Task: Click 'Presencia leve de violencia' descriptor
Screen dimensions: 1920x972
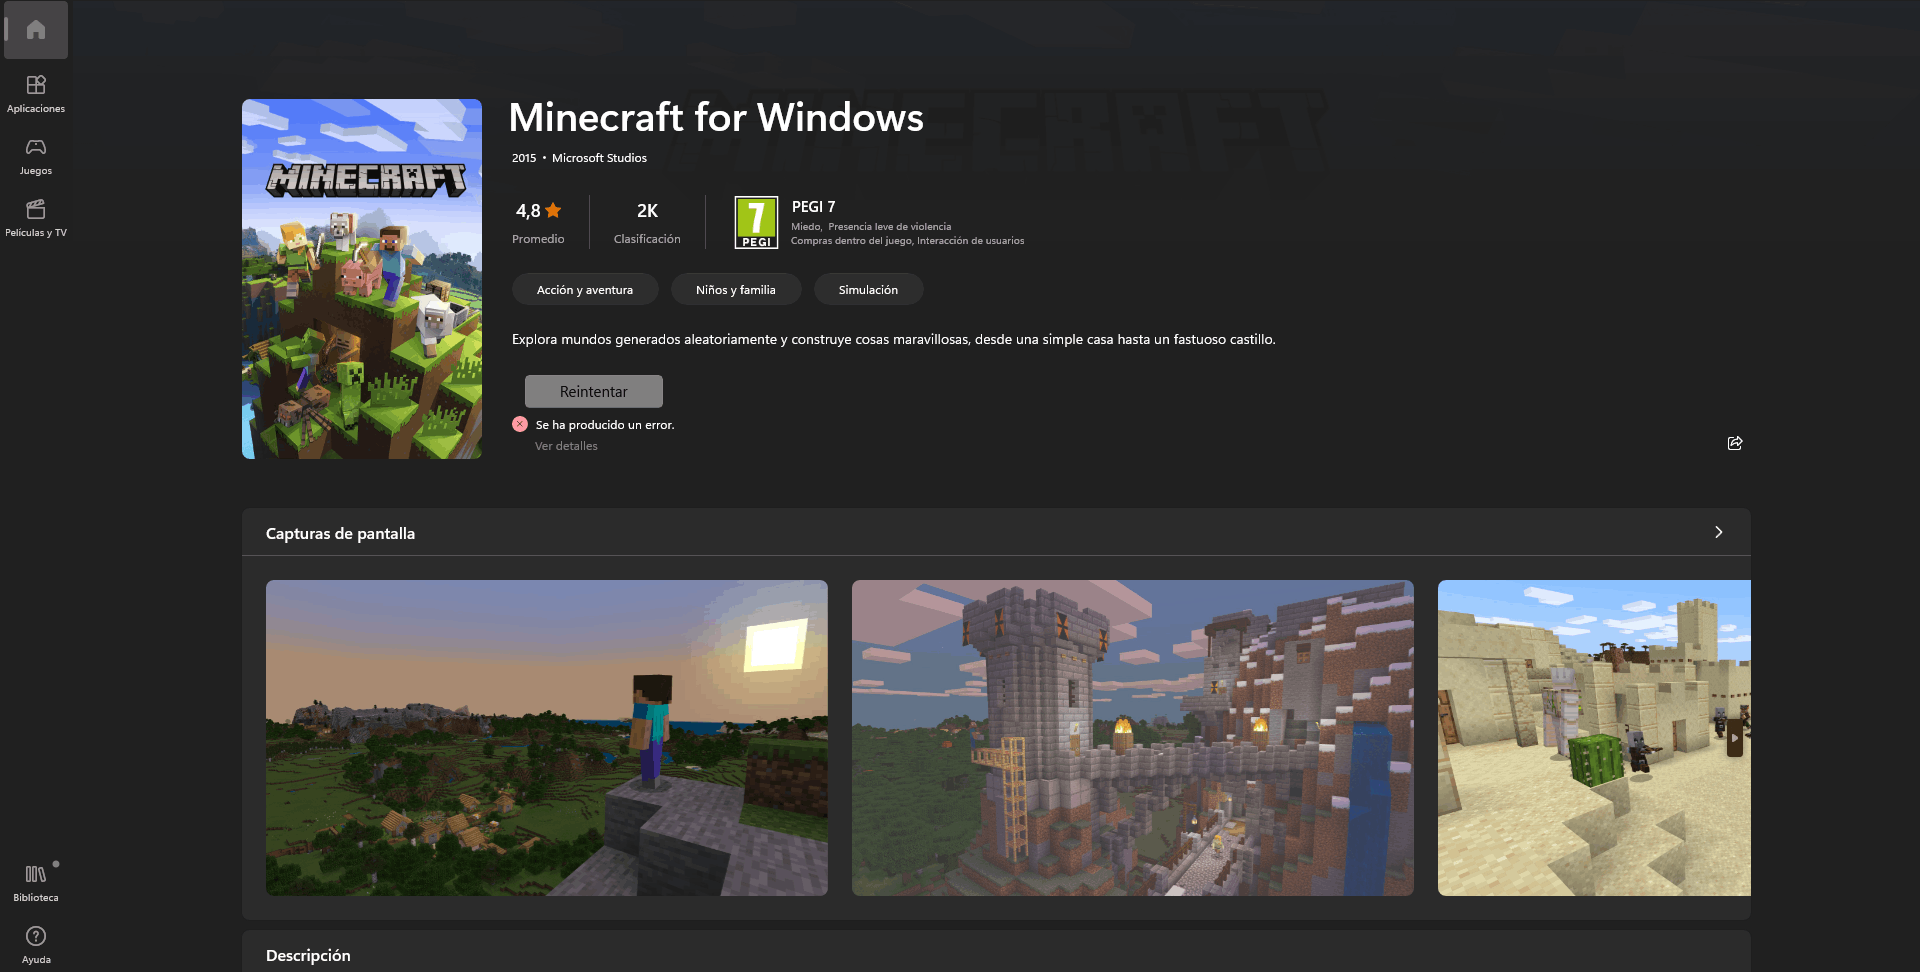Action: click(890, 227)
